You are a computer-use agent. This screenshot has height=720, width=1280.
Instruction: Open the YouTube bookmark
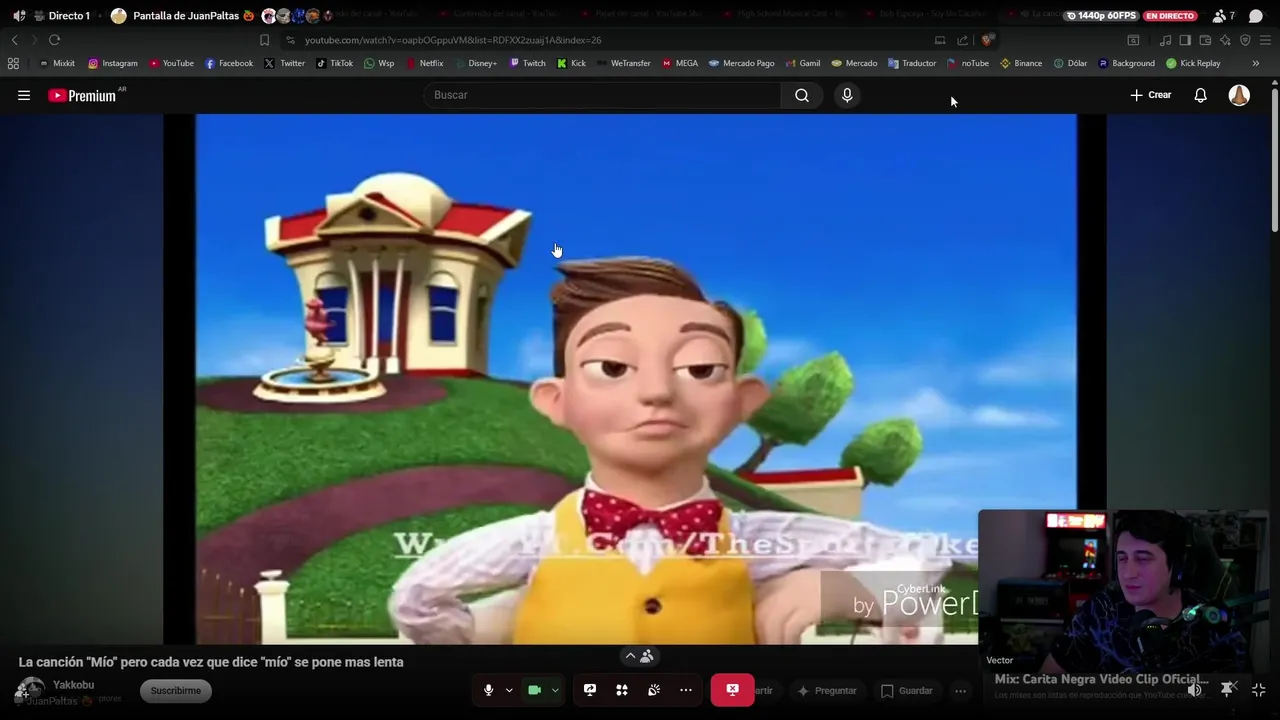pyautogui.click(x=171, y=63)
